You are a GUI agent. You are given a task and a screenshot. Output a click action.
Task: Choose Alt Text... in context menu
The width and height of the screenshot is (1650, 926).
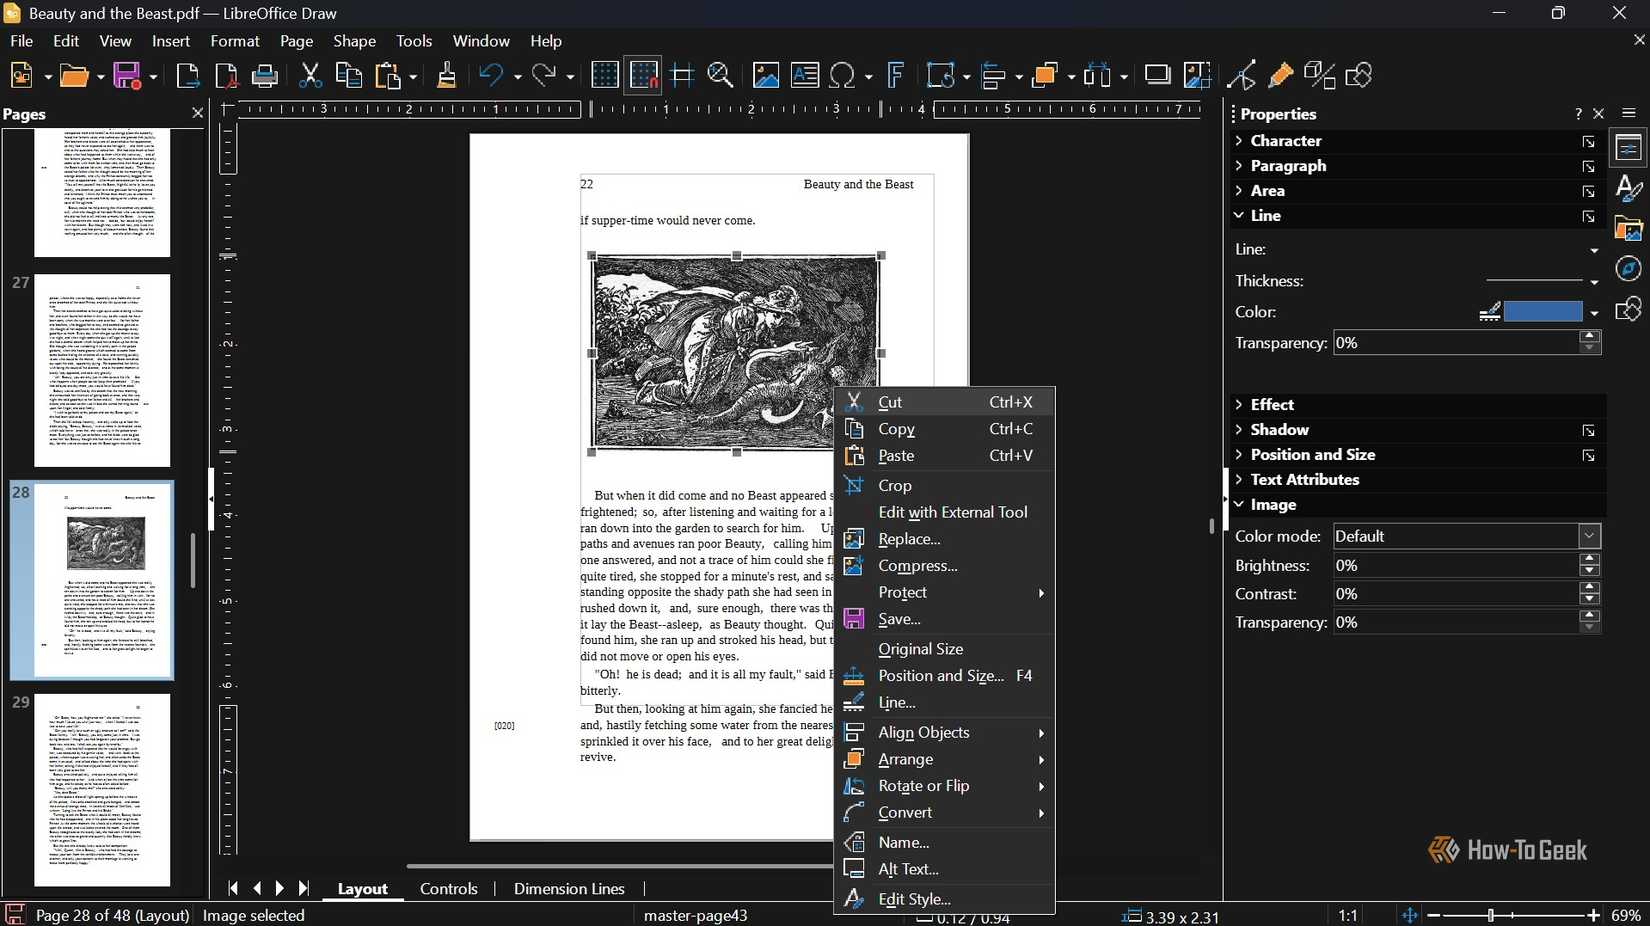coord(944,870)
